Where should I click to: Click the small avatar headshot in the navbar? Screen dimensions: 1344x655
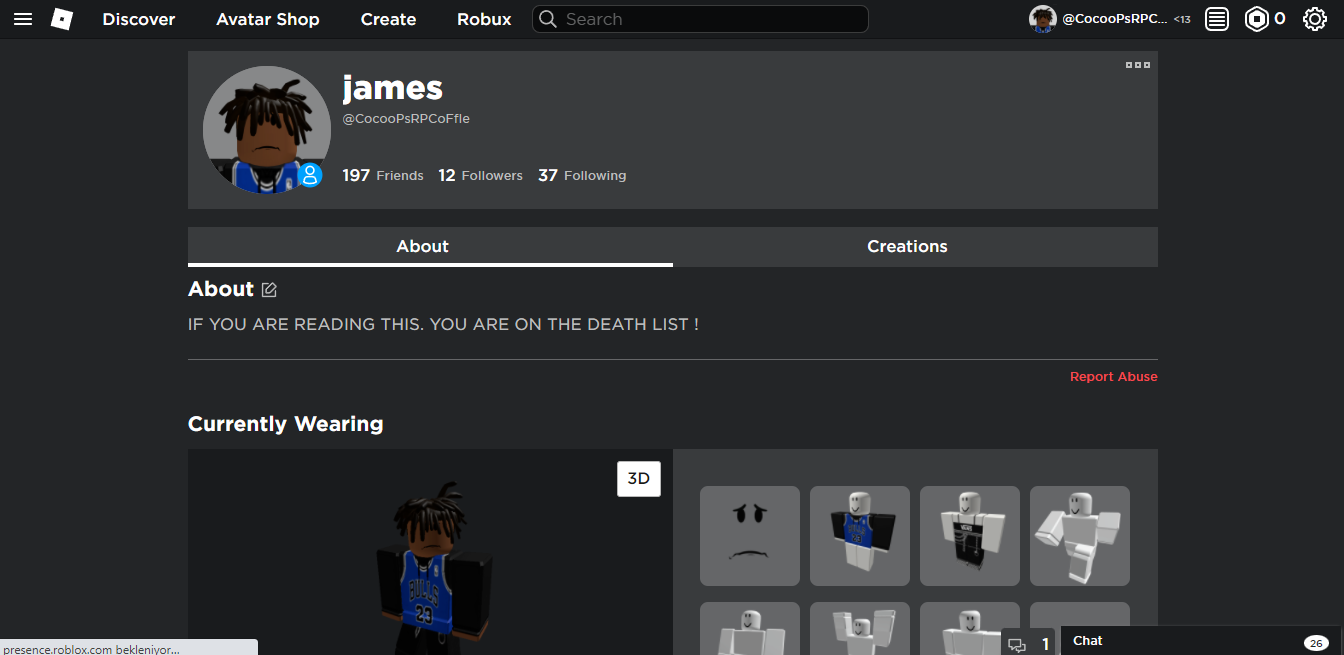pyautogui.click(x=1043, y=19)
